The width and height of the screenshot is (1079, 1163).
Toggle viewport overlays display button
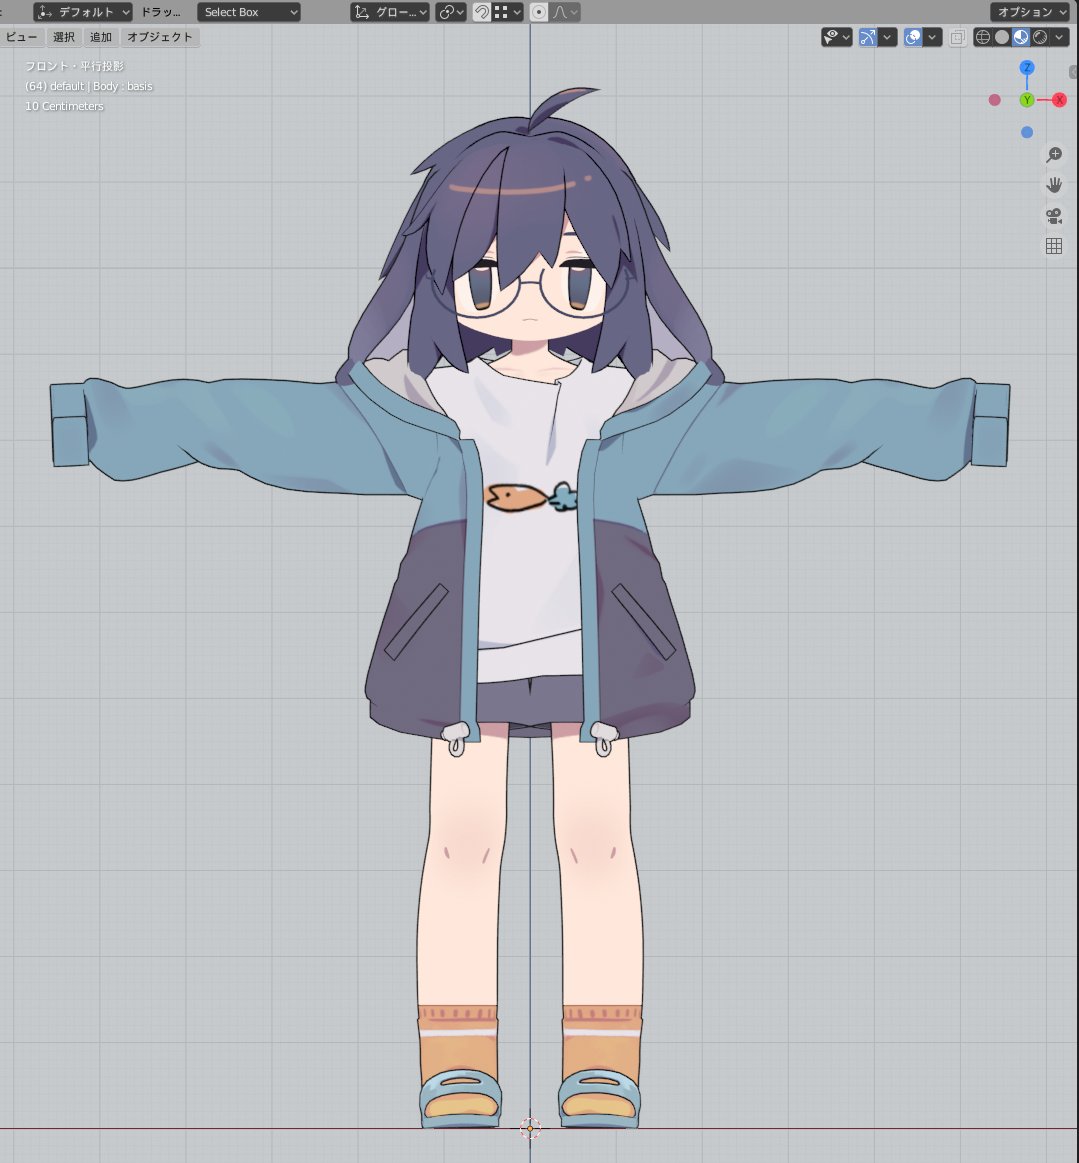913,37
